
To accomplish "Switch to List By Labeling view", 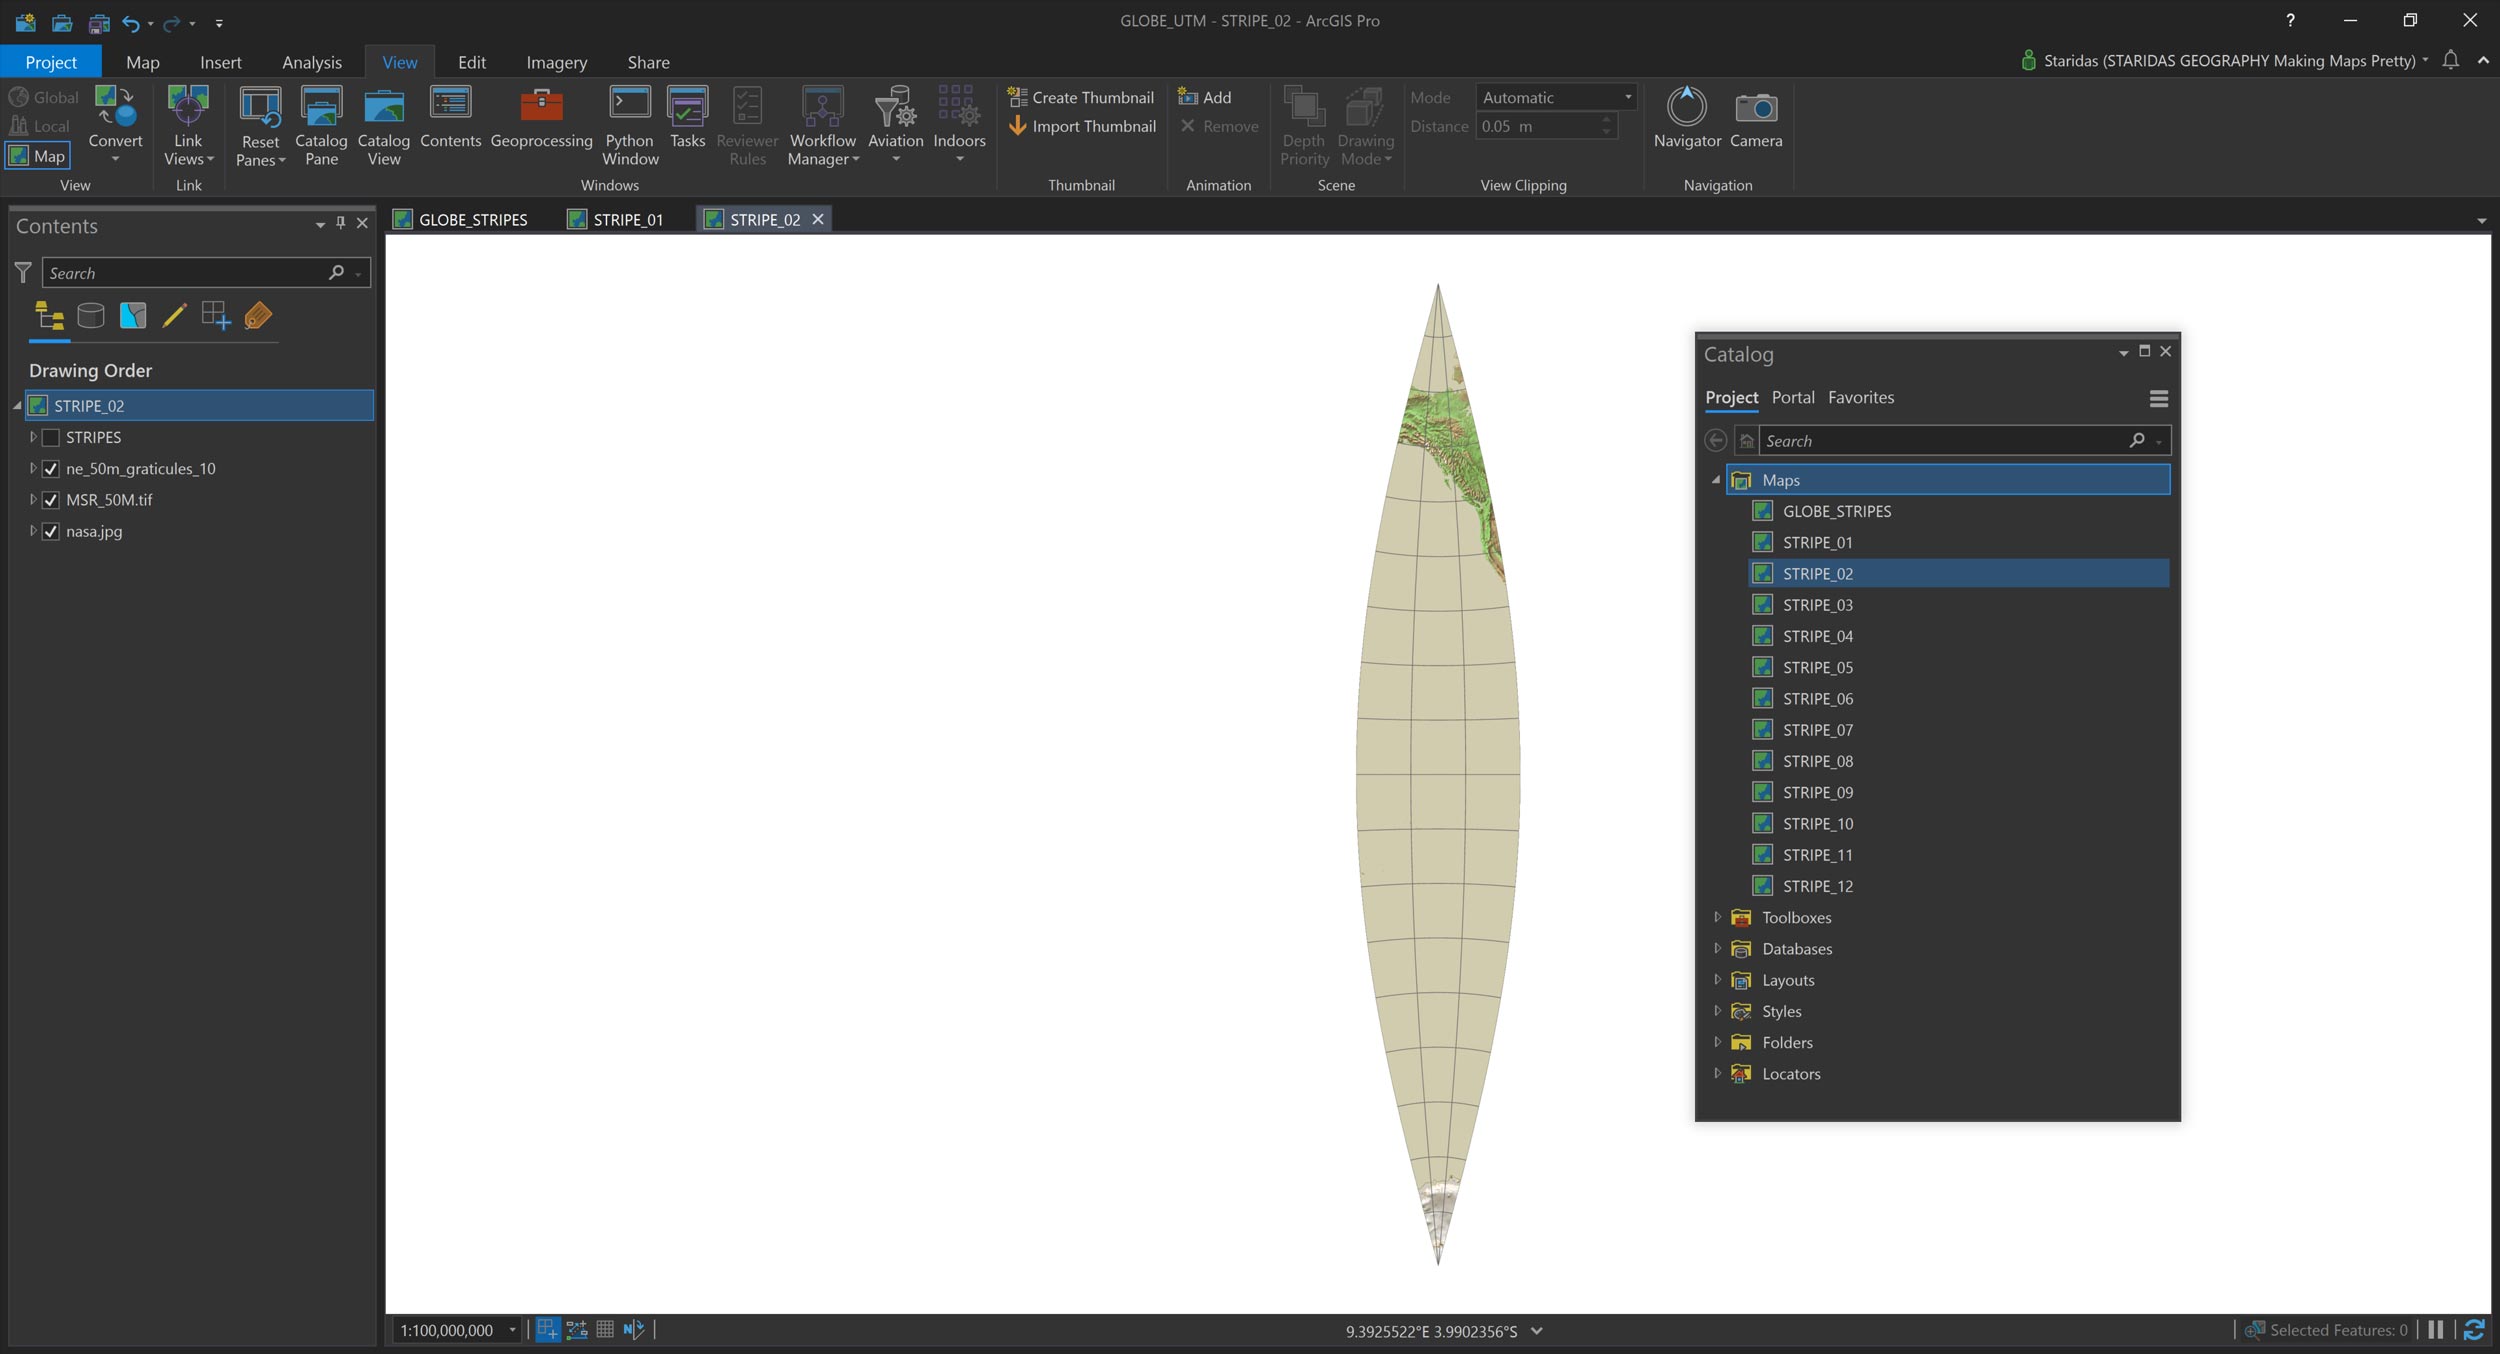I will tap(258, 316).
